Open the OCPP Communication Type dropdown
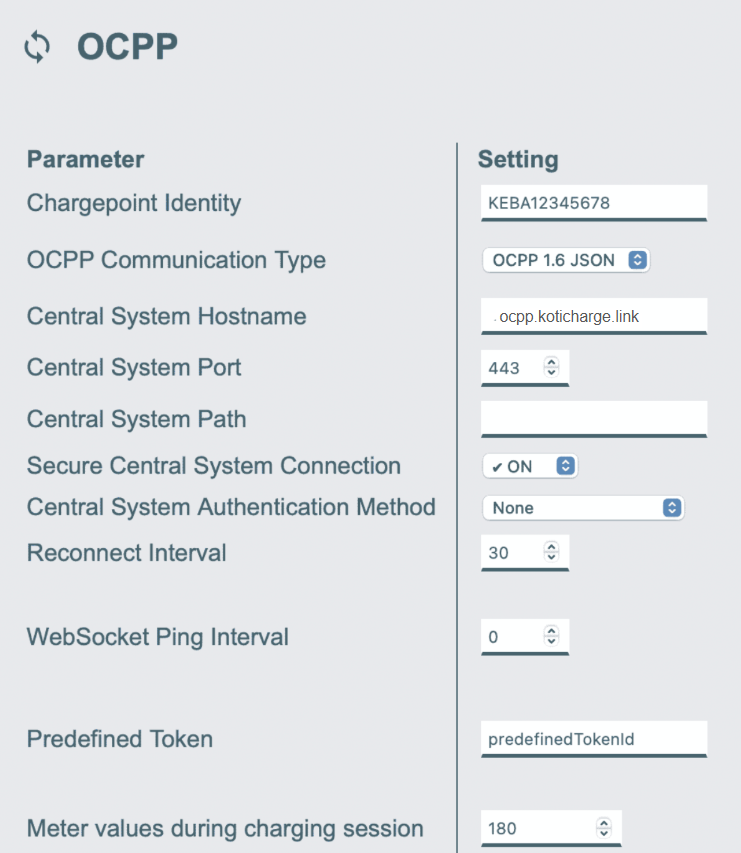 [566, 260]
